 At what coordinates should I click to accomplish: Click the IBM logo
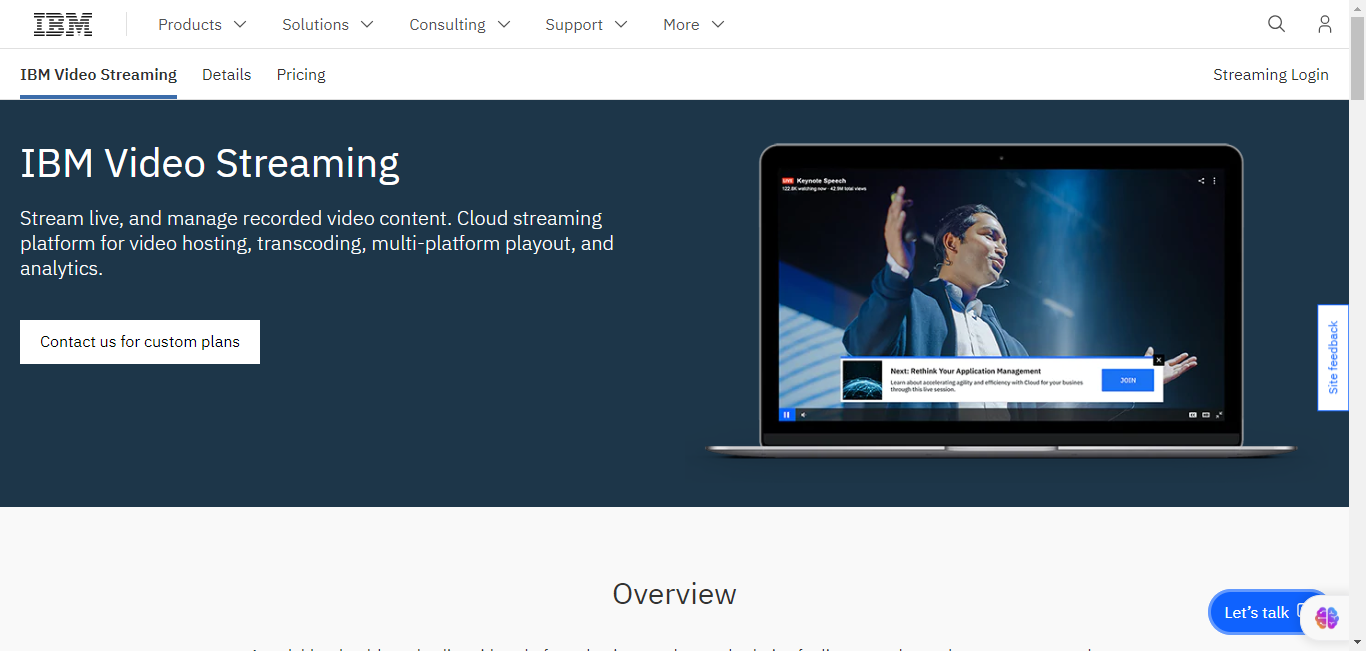pyautogui.click(x=63, y=24)
